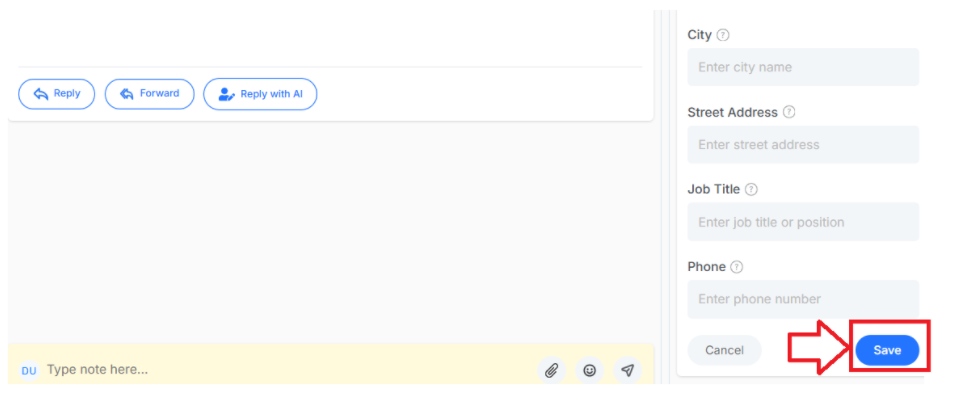The width and height of the screenshot is (978, 418).
Task: Open the Job Title help tooltip icon
Action: pyautogui.click(x=752, y=190)
